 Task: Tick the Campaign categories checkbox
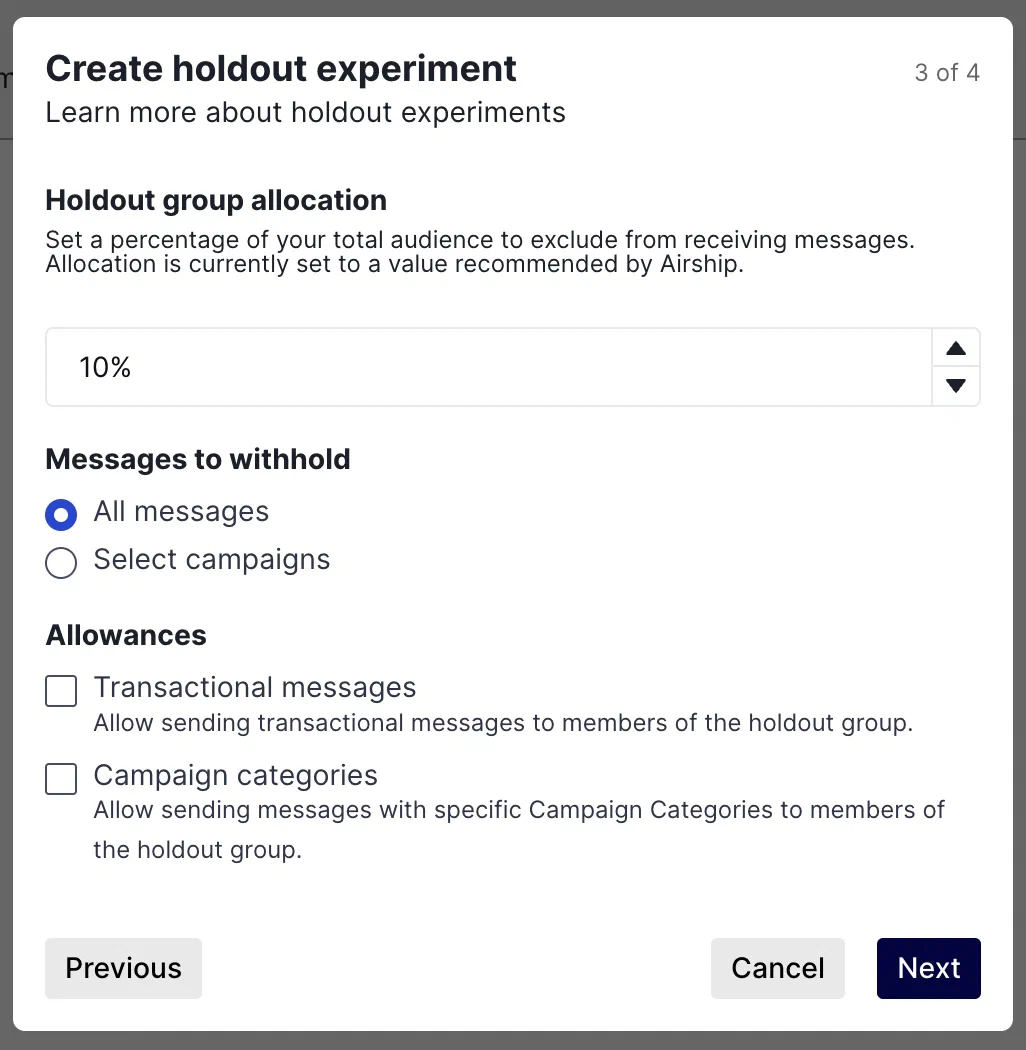click(61, 779)
